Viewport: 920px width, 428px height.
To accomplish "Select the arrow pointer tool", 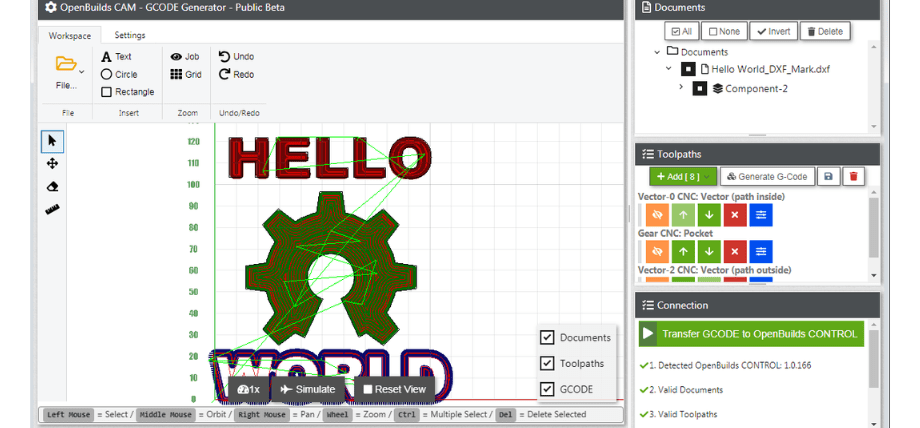I will click(x=52, y=141).
